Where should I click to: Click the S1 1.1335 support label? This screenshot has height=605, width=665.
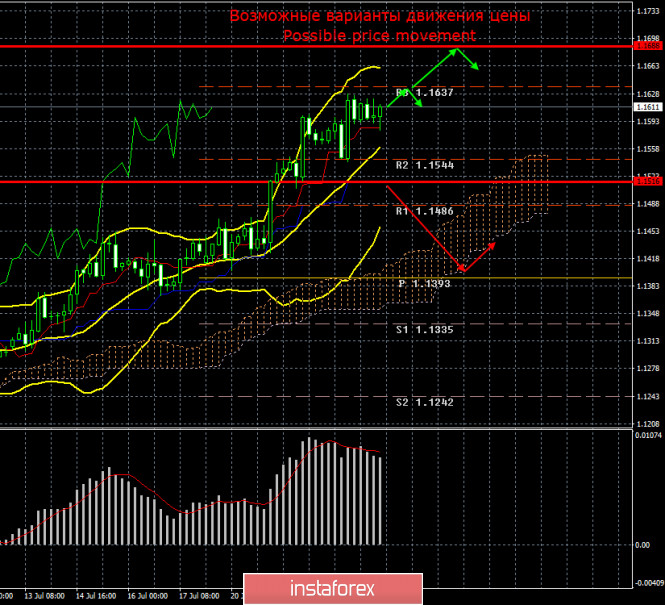coord(423,327)
